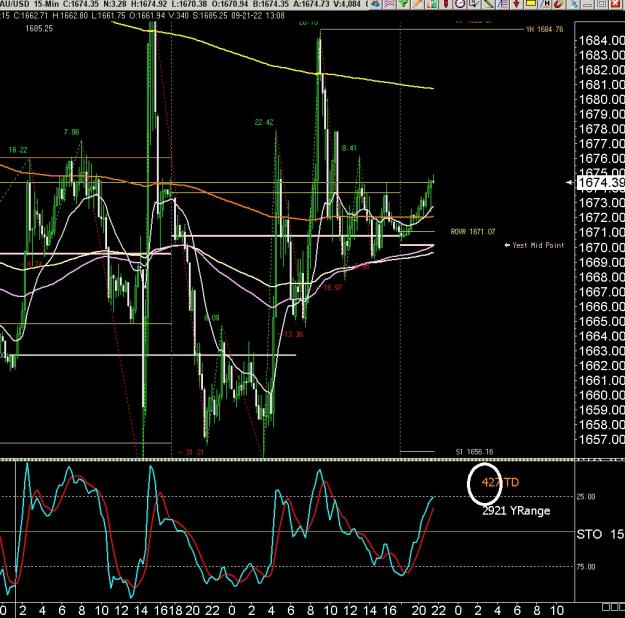Click the pink wavy ribbons indicator icon
The image size is (625, 618).
[x=389, y=4]
